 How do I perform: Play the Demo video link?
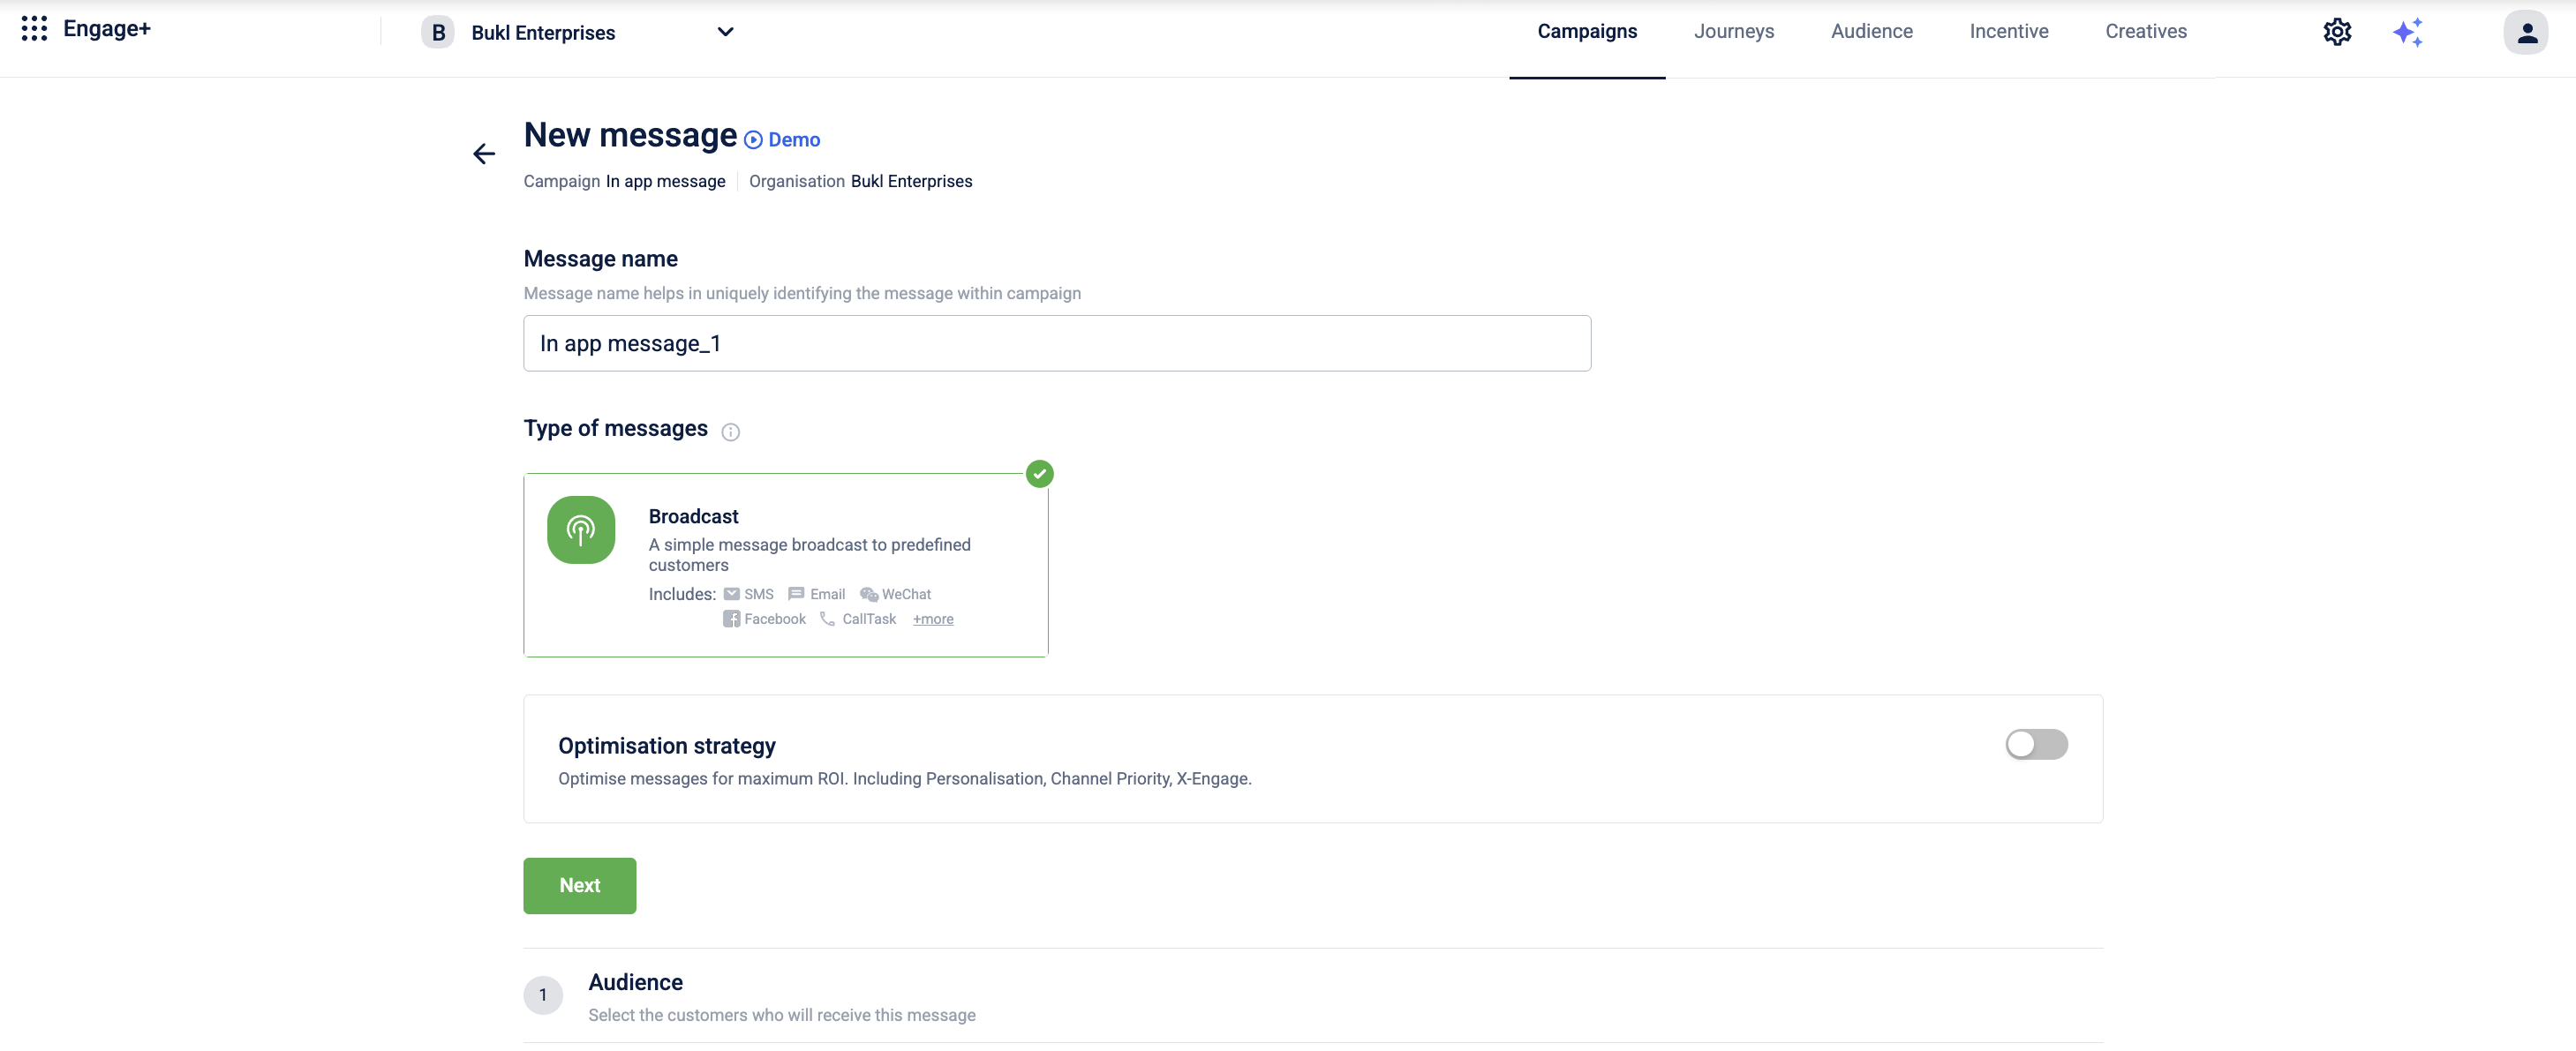click(x=782, y=140)
